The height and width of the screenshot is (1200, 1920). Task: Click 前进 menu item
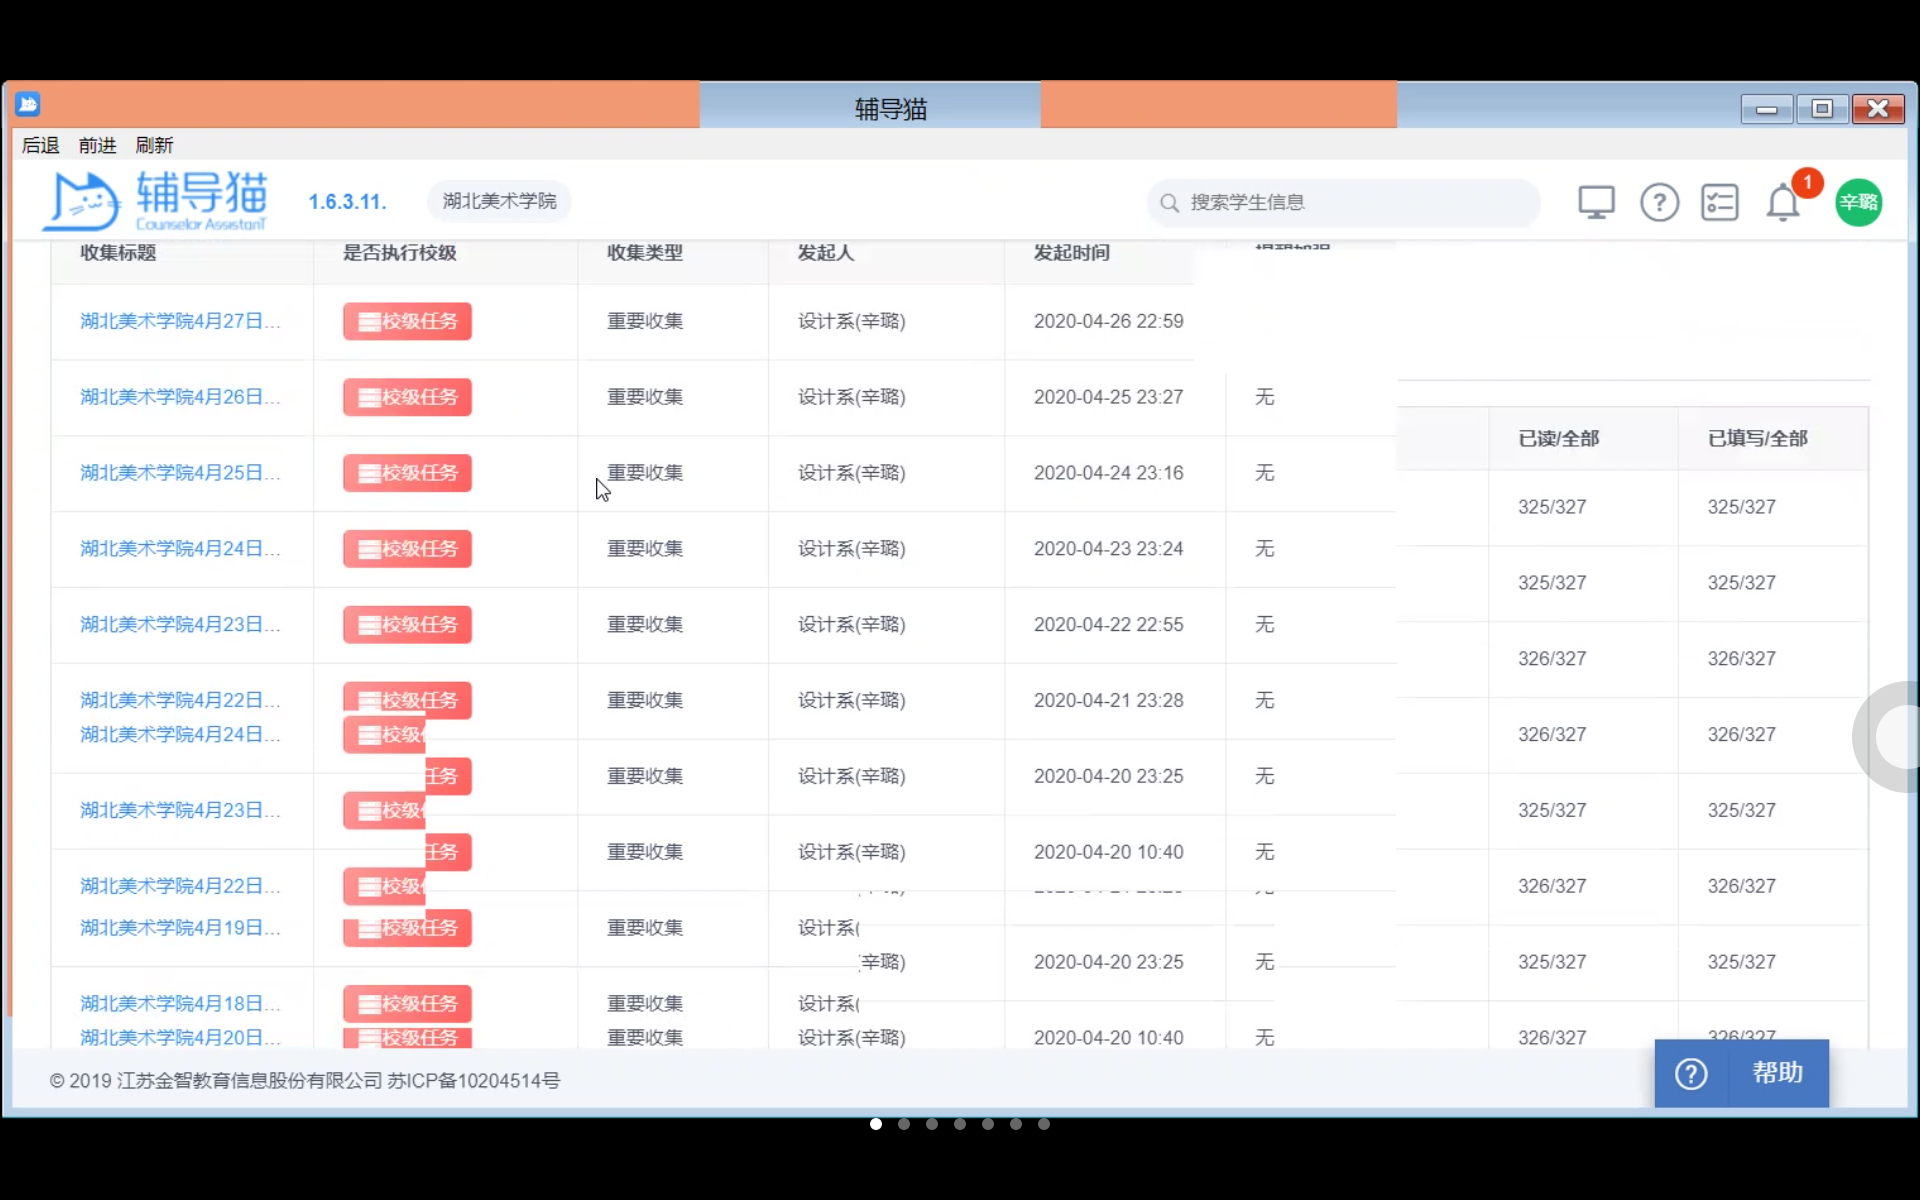pos(98,146)
